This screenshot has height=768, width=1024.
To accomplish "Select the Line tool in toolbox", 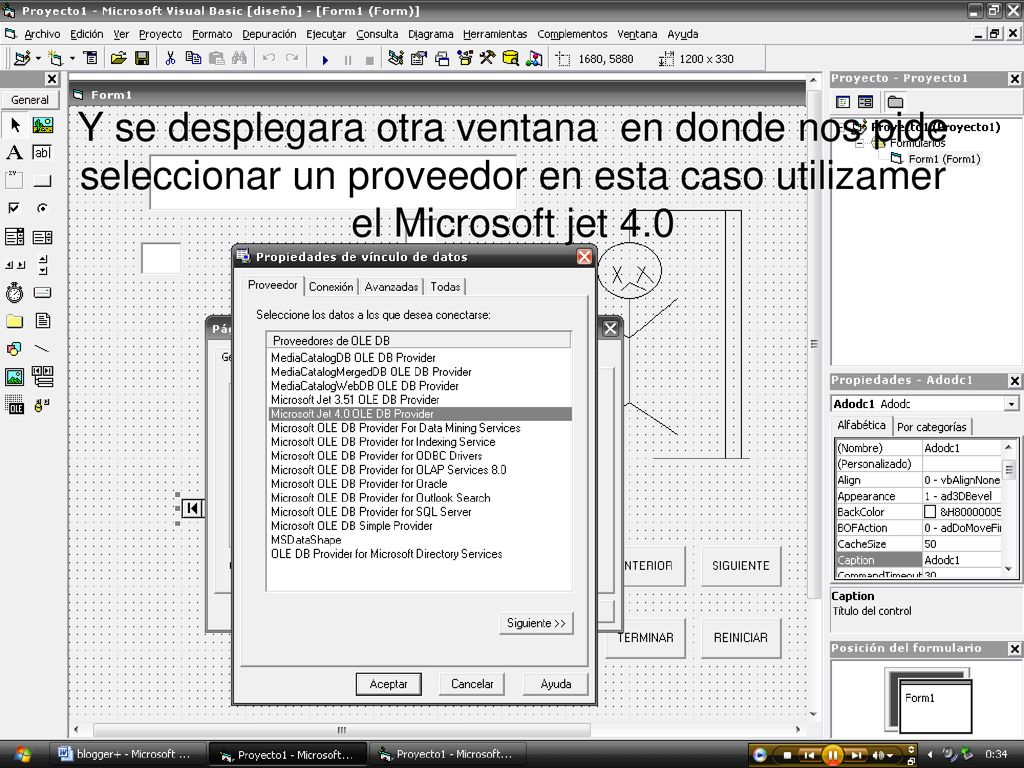I will pos(42,349).
